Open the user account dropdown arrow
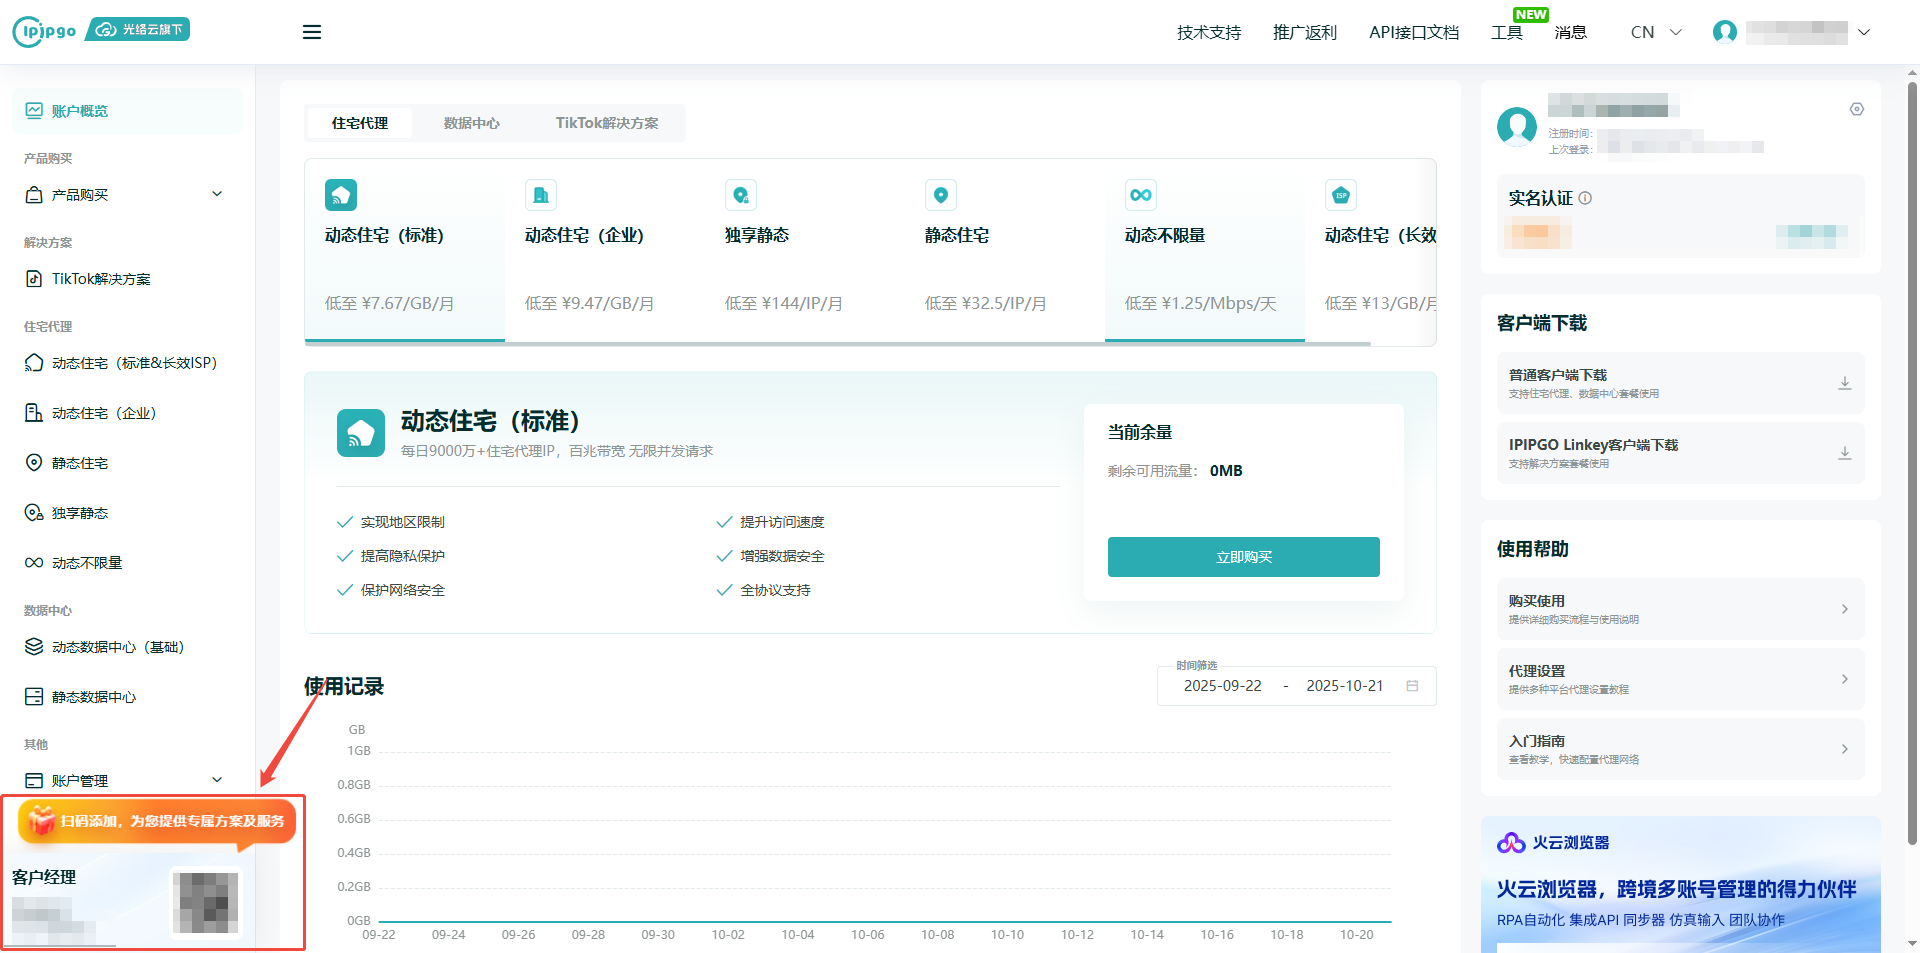1920x953 pixels. [1864, 32]
